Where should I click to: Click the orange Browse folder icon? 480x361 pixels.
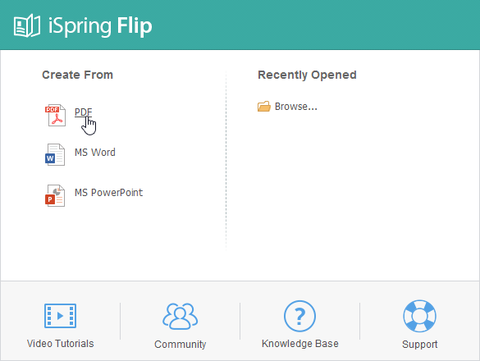point(264,106)
